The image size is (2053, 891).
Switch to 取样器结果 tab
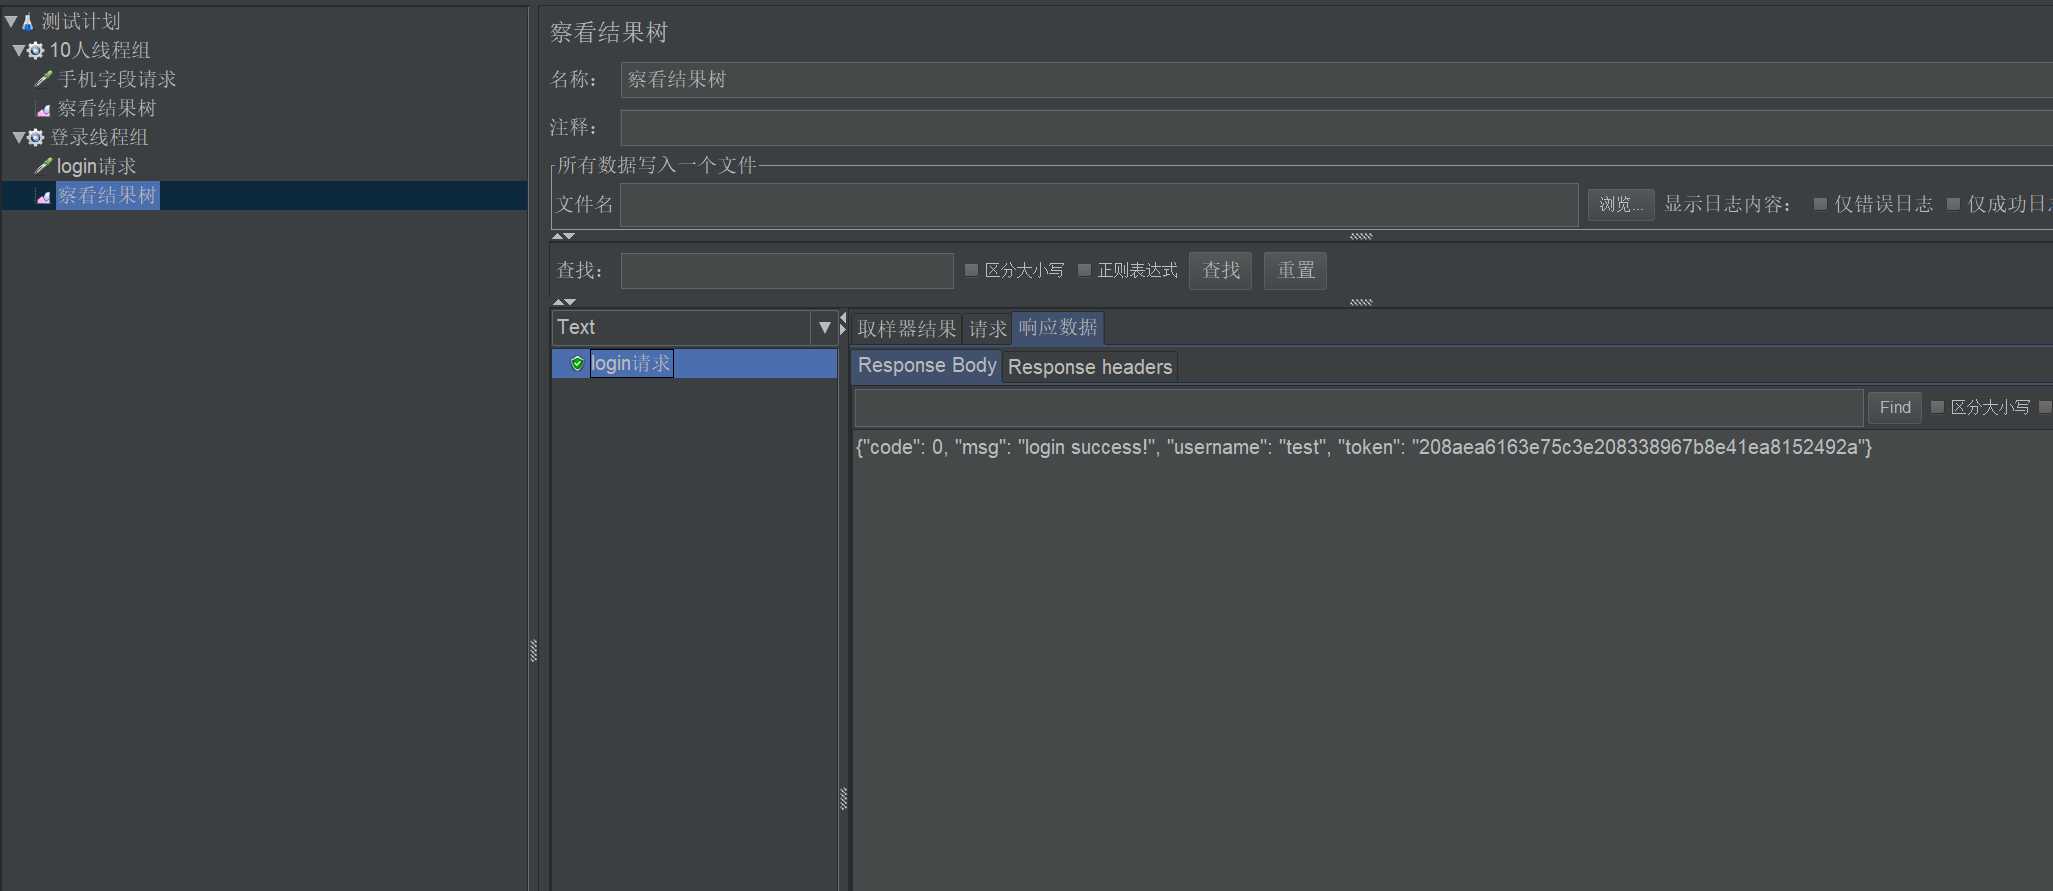(907, 328)
